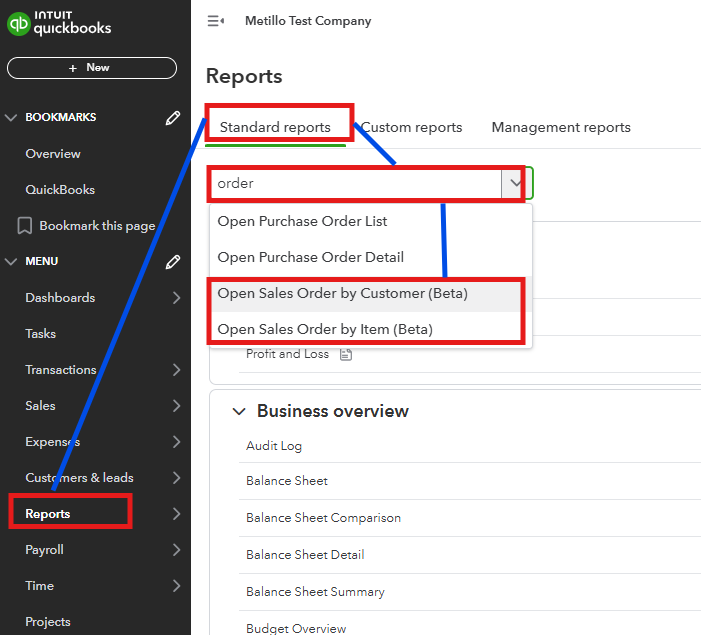
Task: Click the + New button
Action: pyautogui.click(x=91, y=68)
